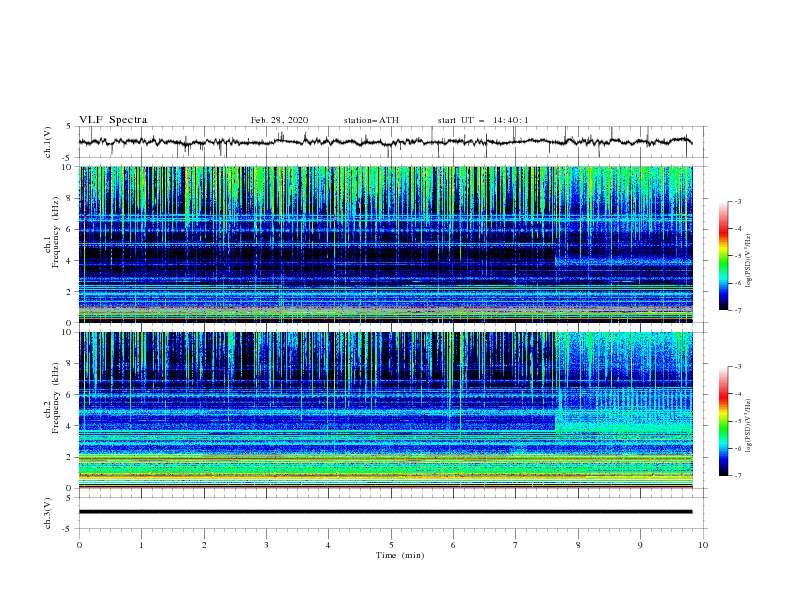Image resolution: width=792 pixels, height=612 pixels.
Task: Click the ch.1 voltage waveform trace
Action: pos(385,142)
